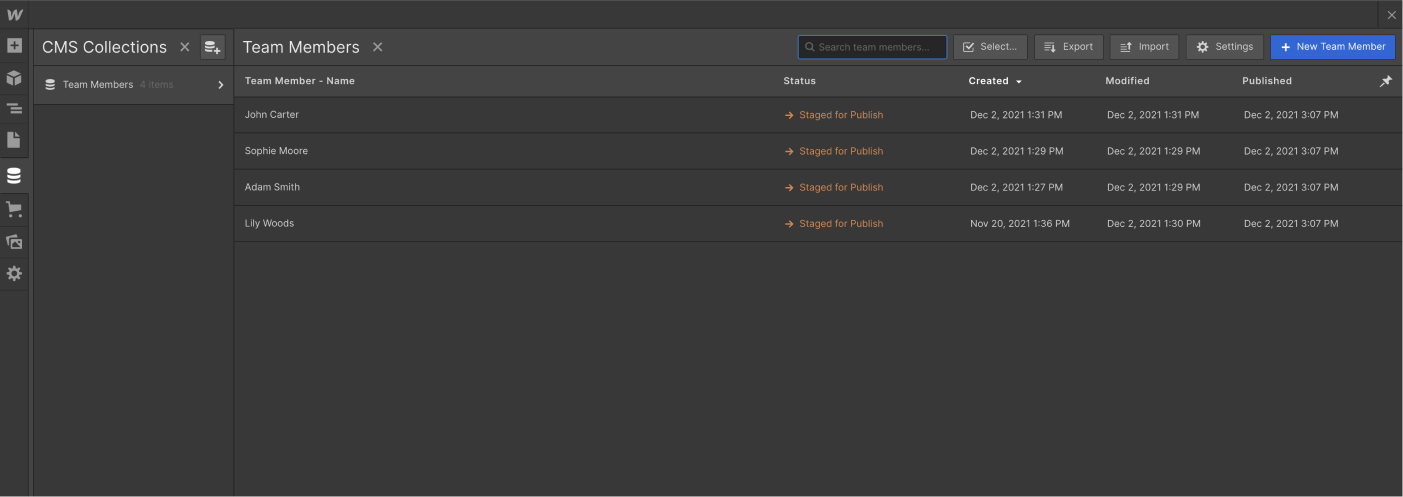Sort by the Status column header
Image resolution: width=1403 pixels, height=497 pixels.
(x=799, y=81)
